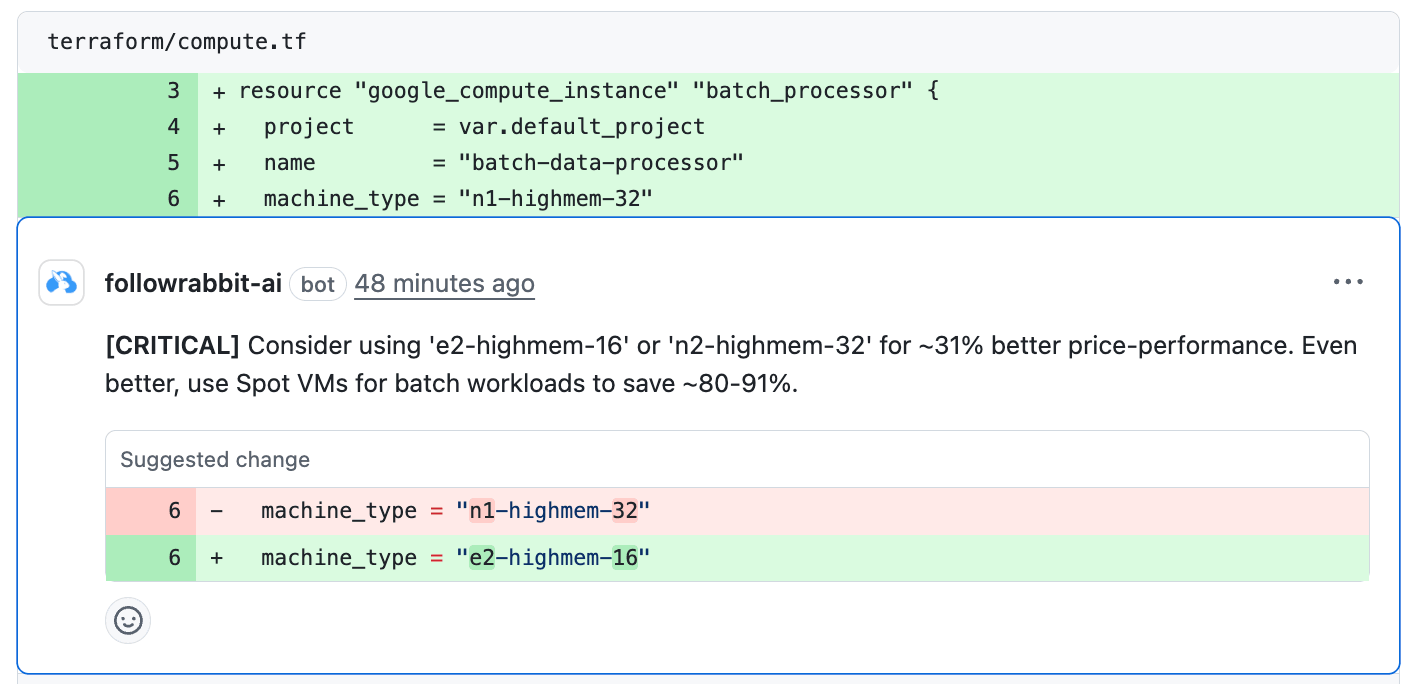Select diff line number 5
This screenshot has height=684, width=1416.
(x=173, y=163)
